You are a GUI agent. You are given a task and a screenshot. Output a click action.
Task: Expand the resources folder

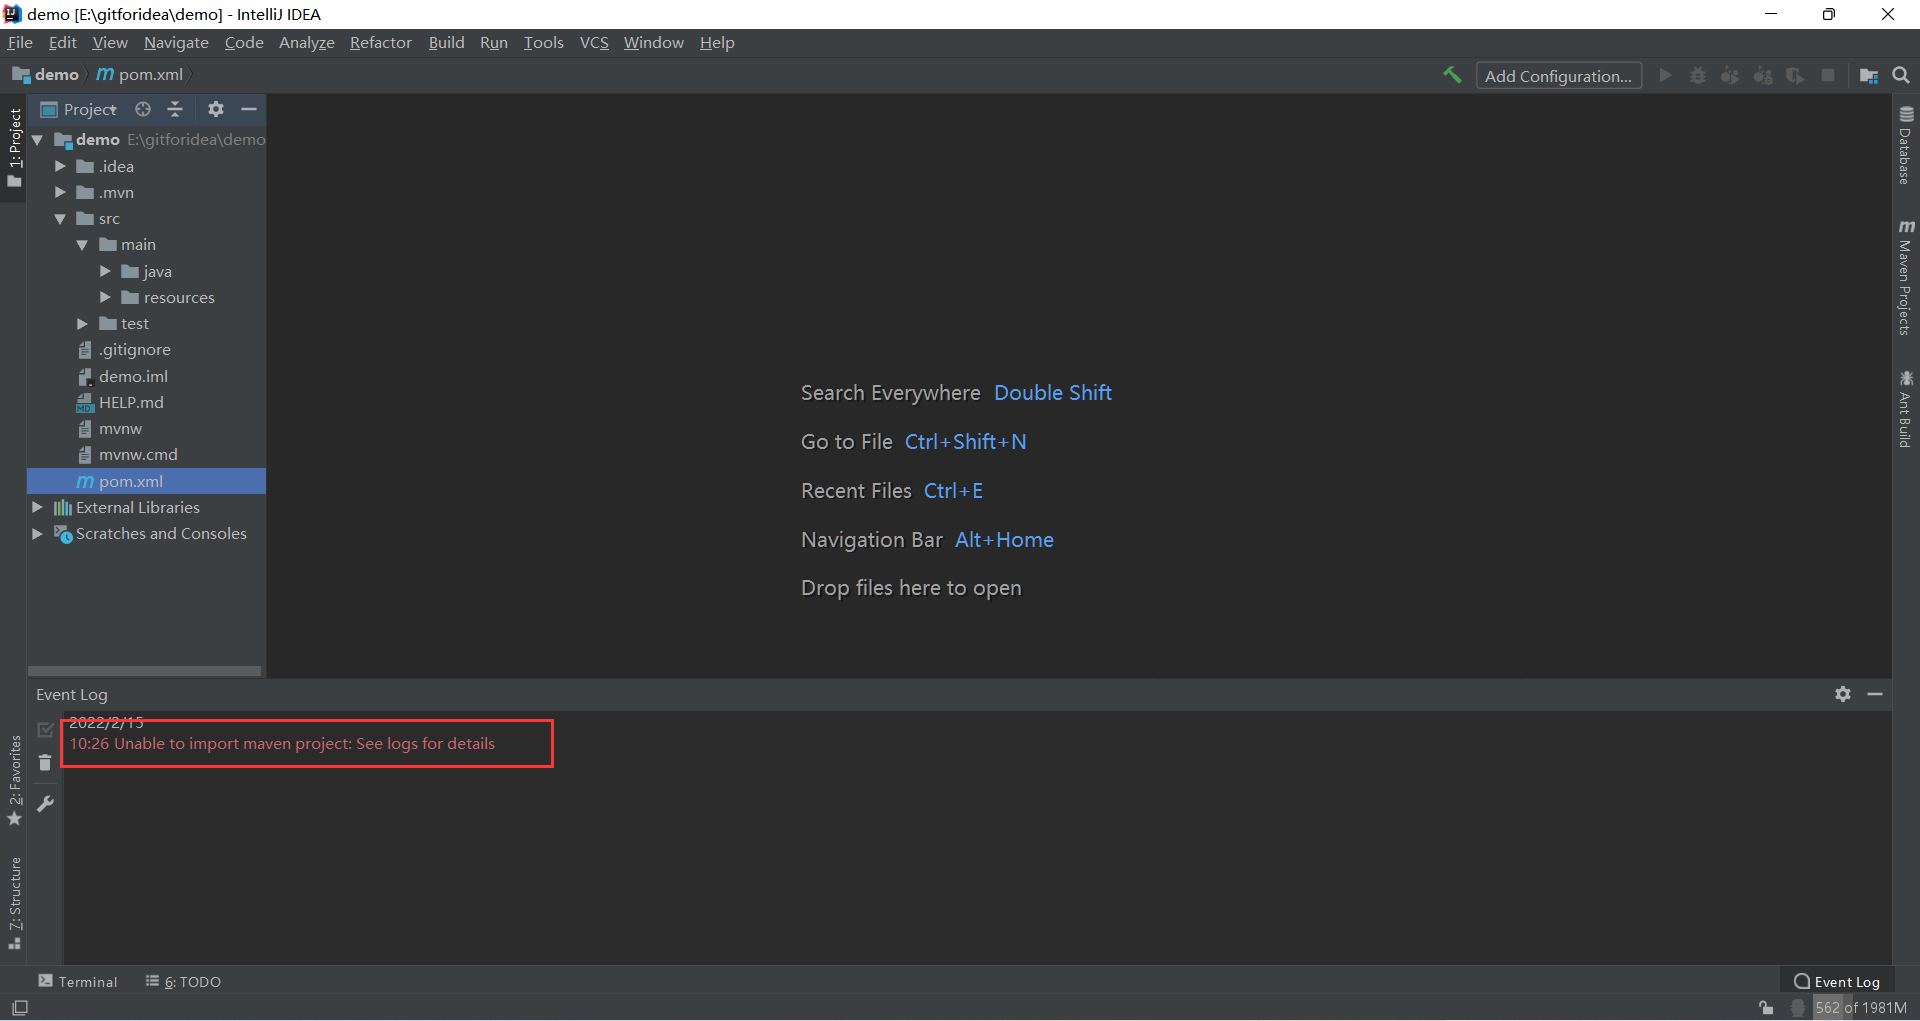[105, 297]
